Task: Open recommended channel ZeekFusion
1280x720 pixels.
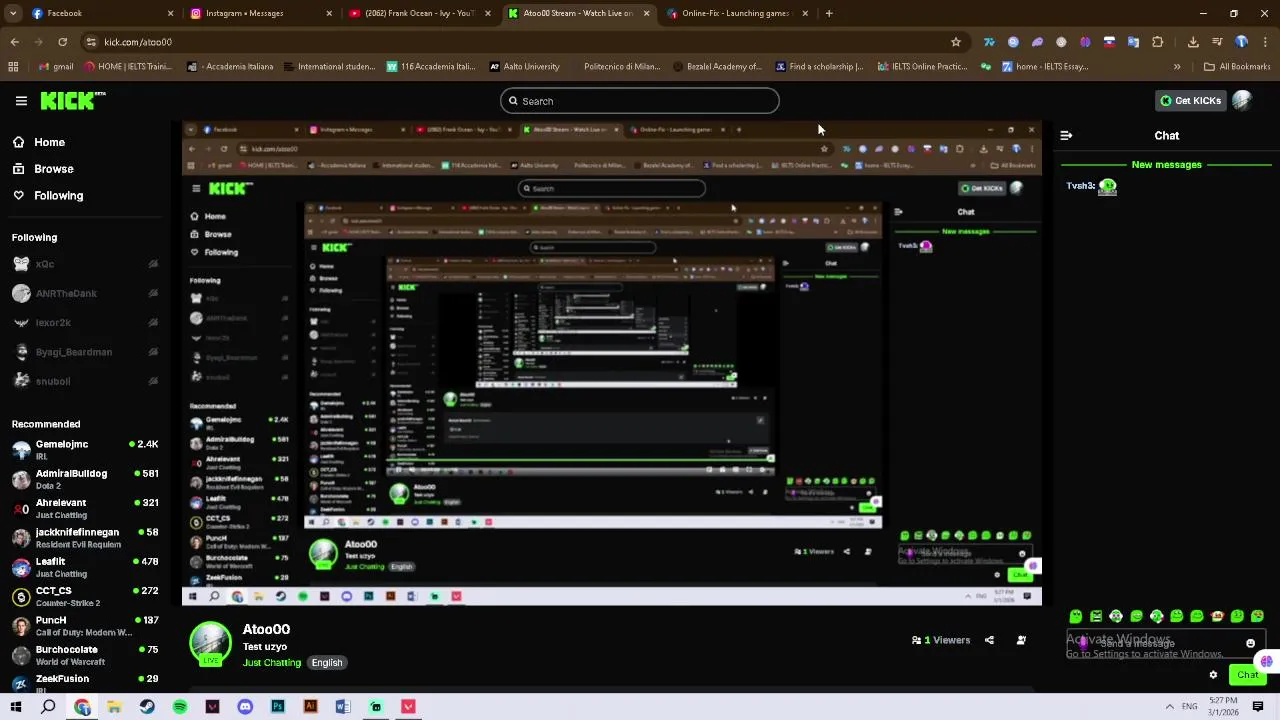Action: [84, 682]
